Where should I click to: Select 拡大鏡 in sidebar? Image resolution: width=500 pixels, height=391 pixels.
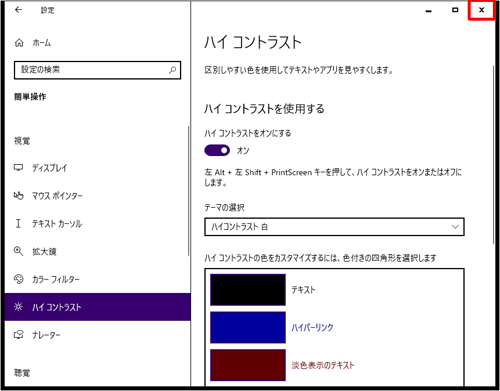(x=97, y=251)
